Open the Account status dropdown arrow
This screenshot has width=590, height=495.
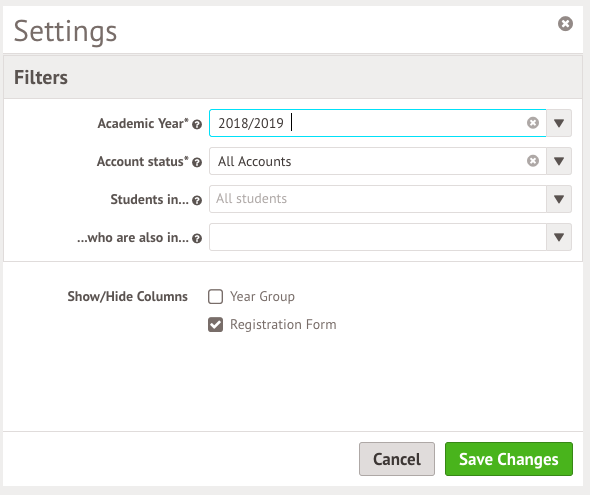click(559, 161)
